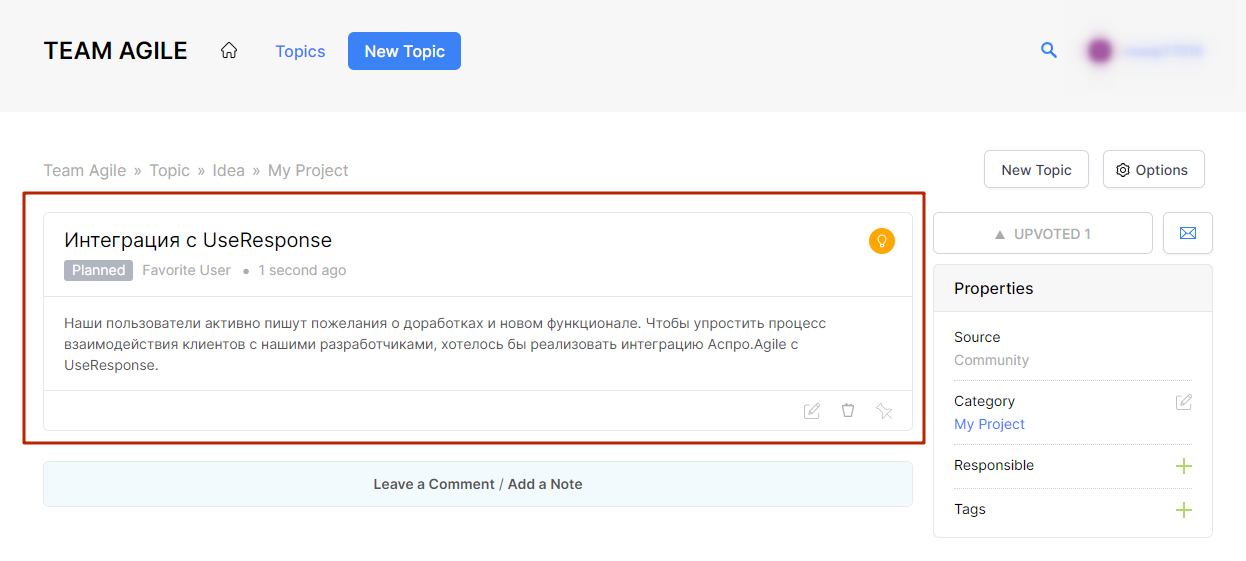Click the topic description paragraph
This screenshot has height=561, width=1246.
(x=445, y=344)
